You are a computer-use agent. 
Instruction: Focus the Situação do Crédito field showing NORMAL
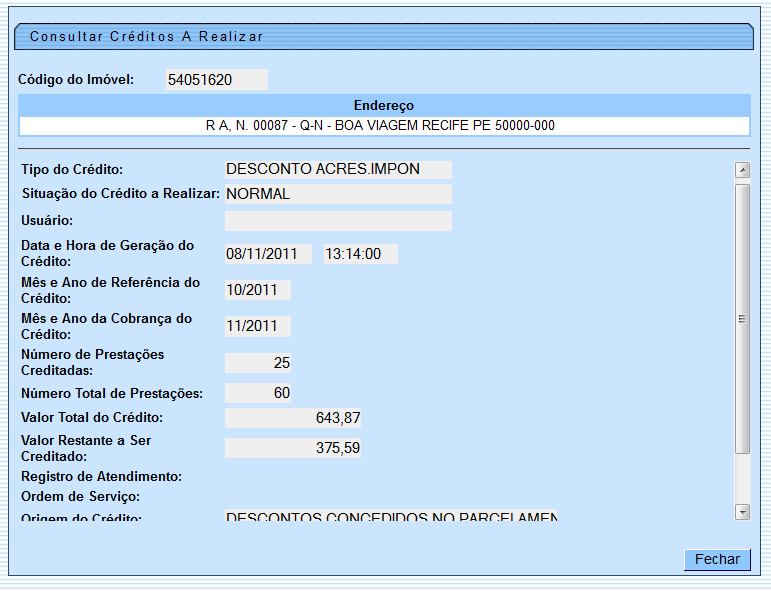[338, 194]
